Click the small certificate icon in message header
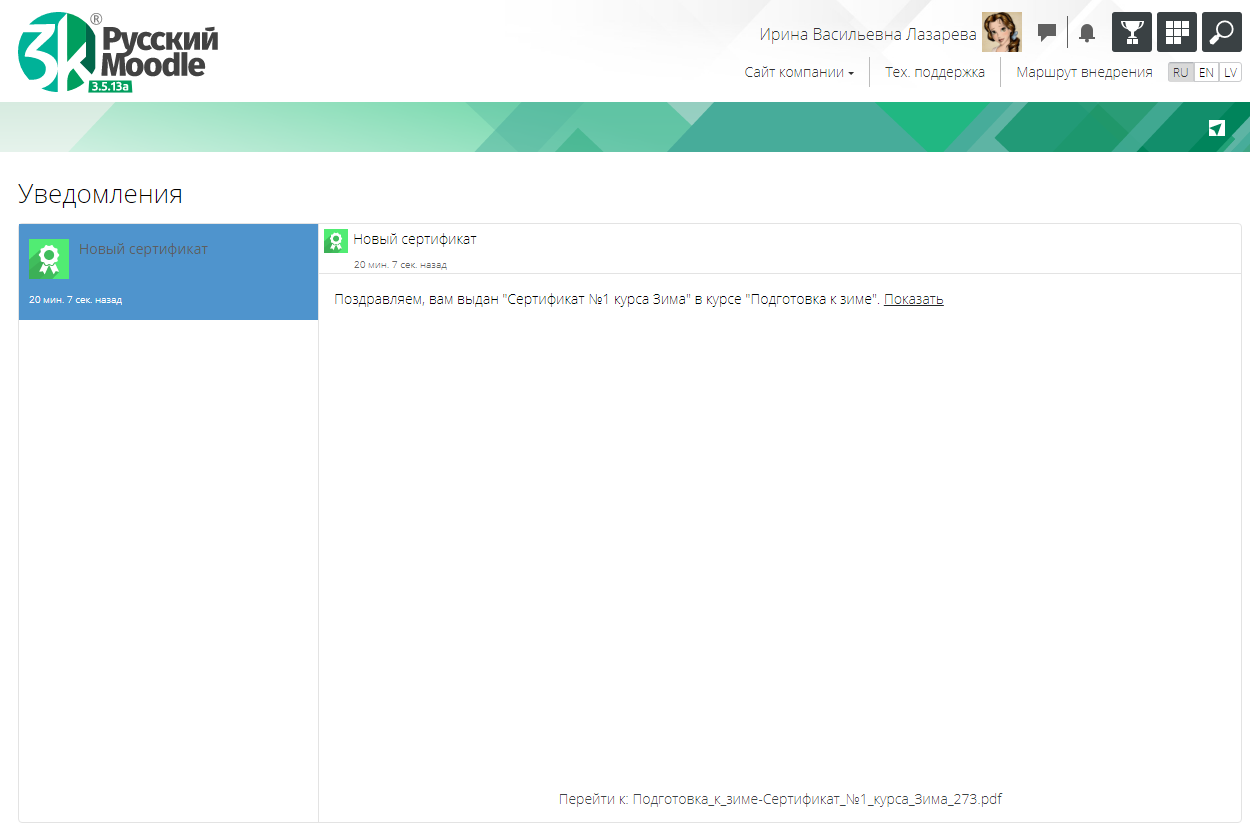Screen dimensions: 1250x831 [x=335, y=241]
